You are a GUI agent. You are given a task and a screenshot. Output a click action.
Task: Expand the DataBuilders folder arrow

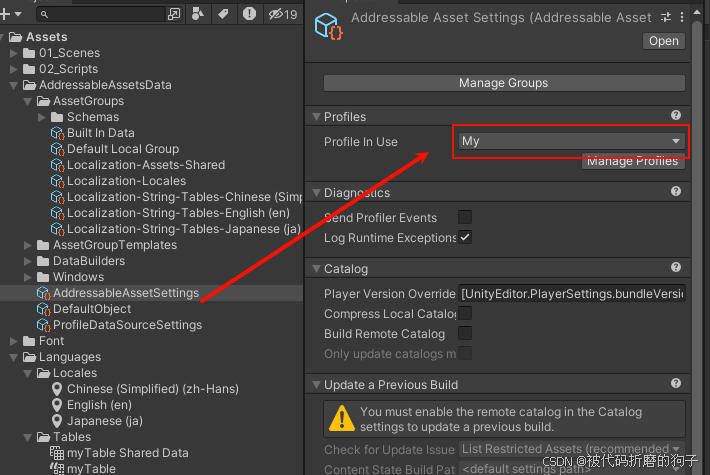[28, 261]
